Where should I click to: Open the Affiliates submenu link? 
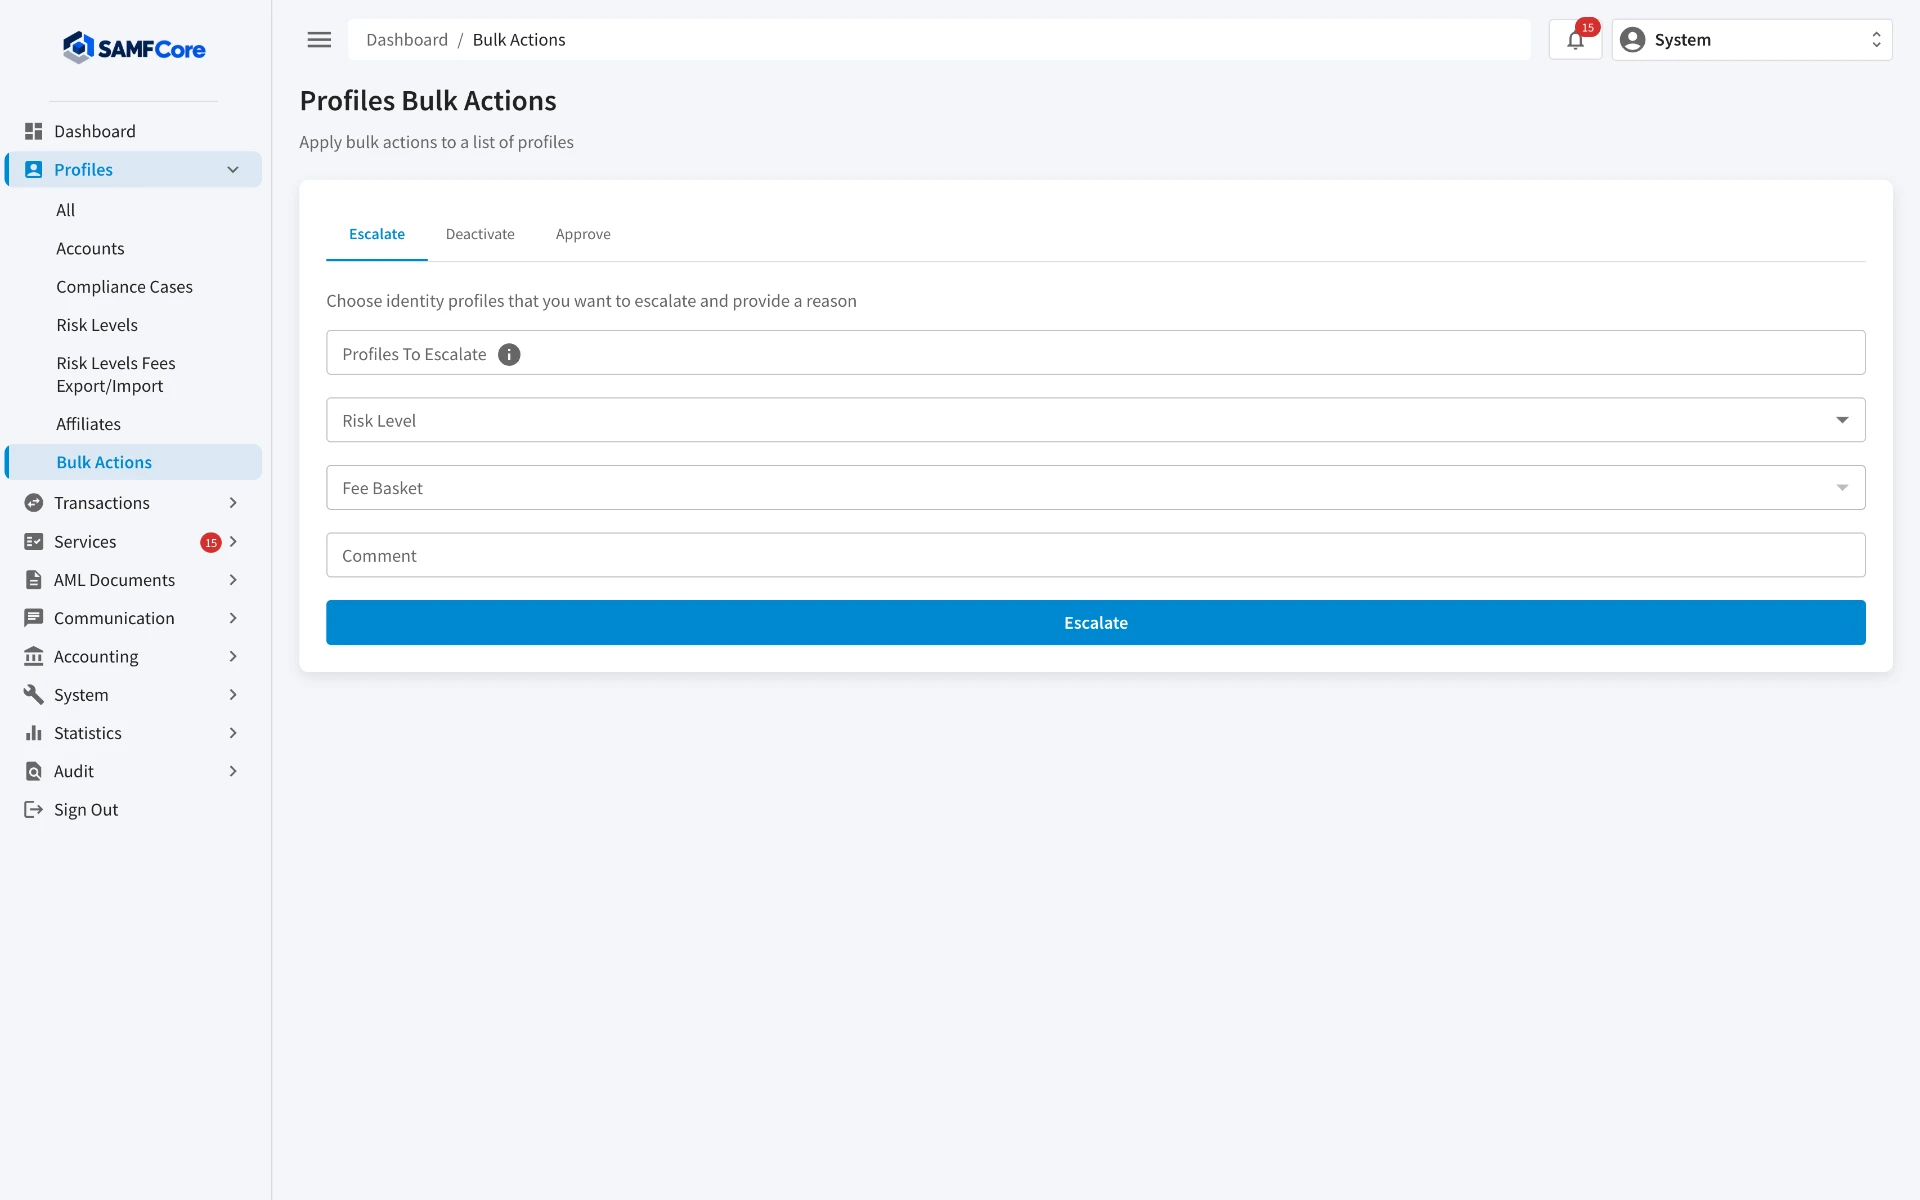click(88, 424)
